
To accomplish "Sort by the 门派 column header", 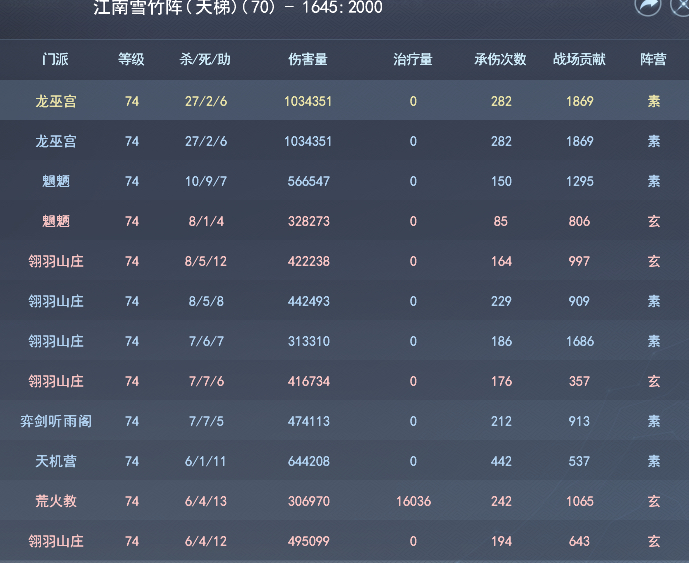I will 55,59.
